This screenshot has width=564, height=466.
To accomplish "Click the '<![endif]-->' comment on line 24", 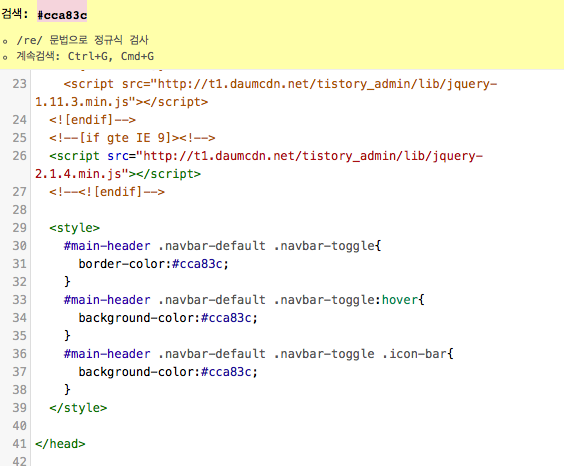I will [92, 120].
